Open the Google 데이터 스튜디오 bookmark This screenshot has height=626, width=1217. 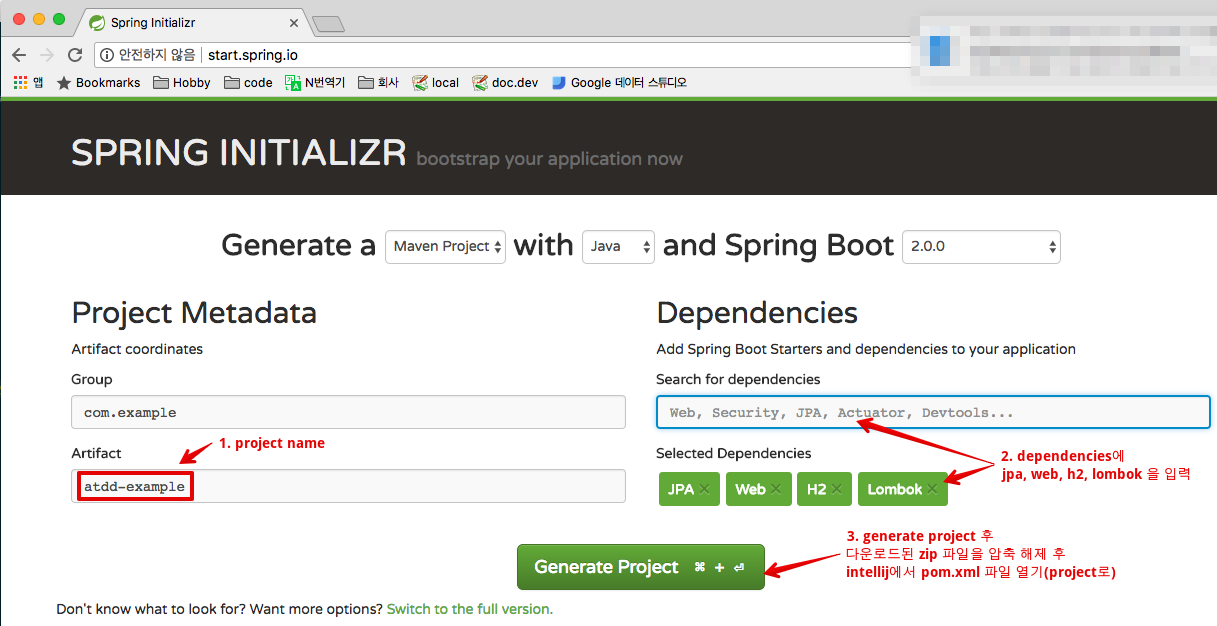coord(619,82)
